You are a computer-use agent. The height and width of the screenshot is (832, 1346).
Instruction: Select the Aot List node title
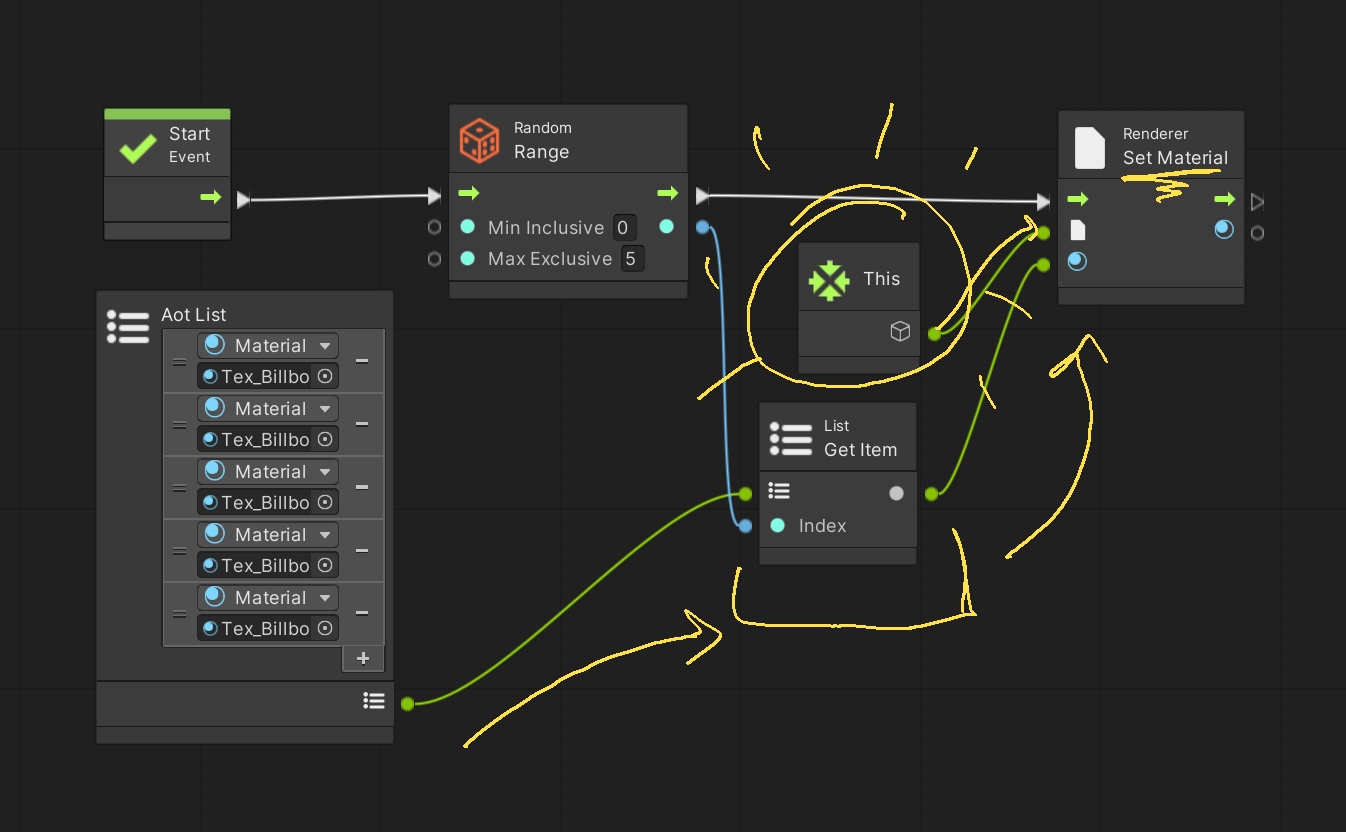point(194,315)
